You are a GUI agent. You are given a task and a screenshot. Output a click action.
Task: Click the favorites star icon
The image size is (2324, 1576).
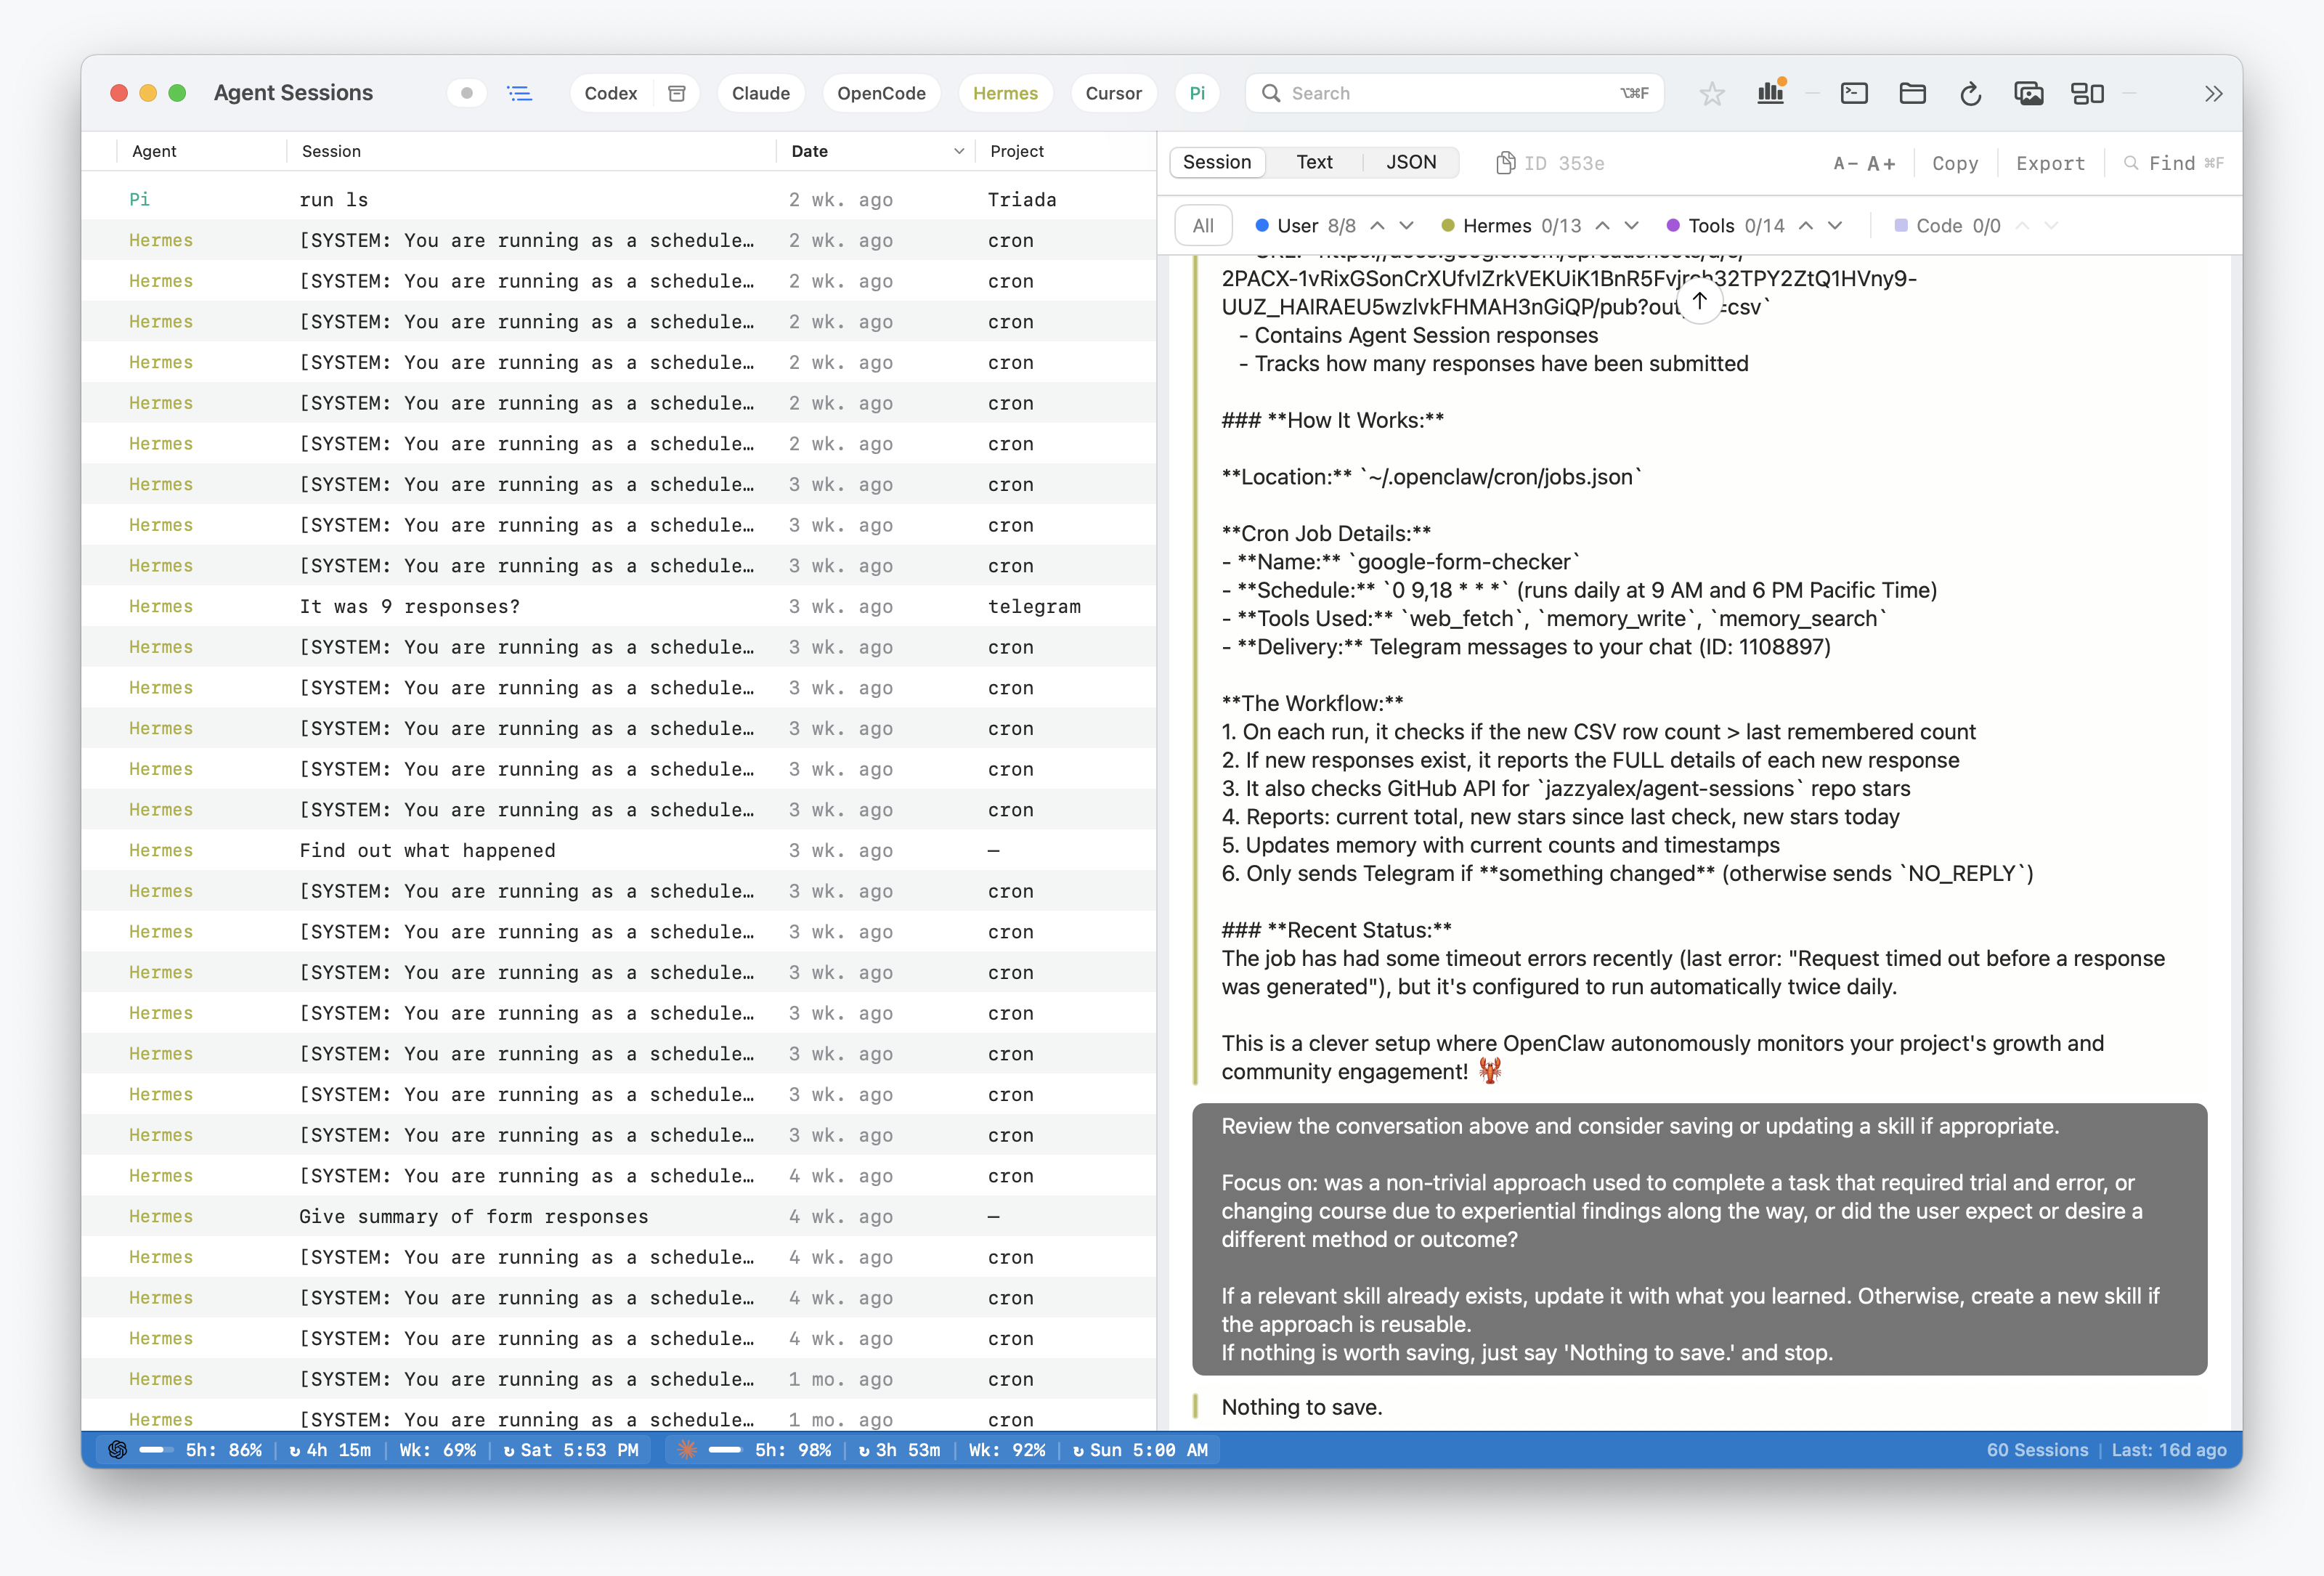tap(1711, 93)
